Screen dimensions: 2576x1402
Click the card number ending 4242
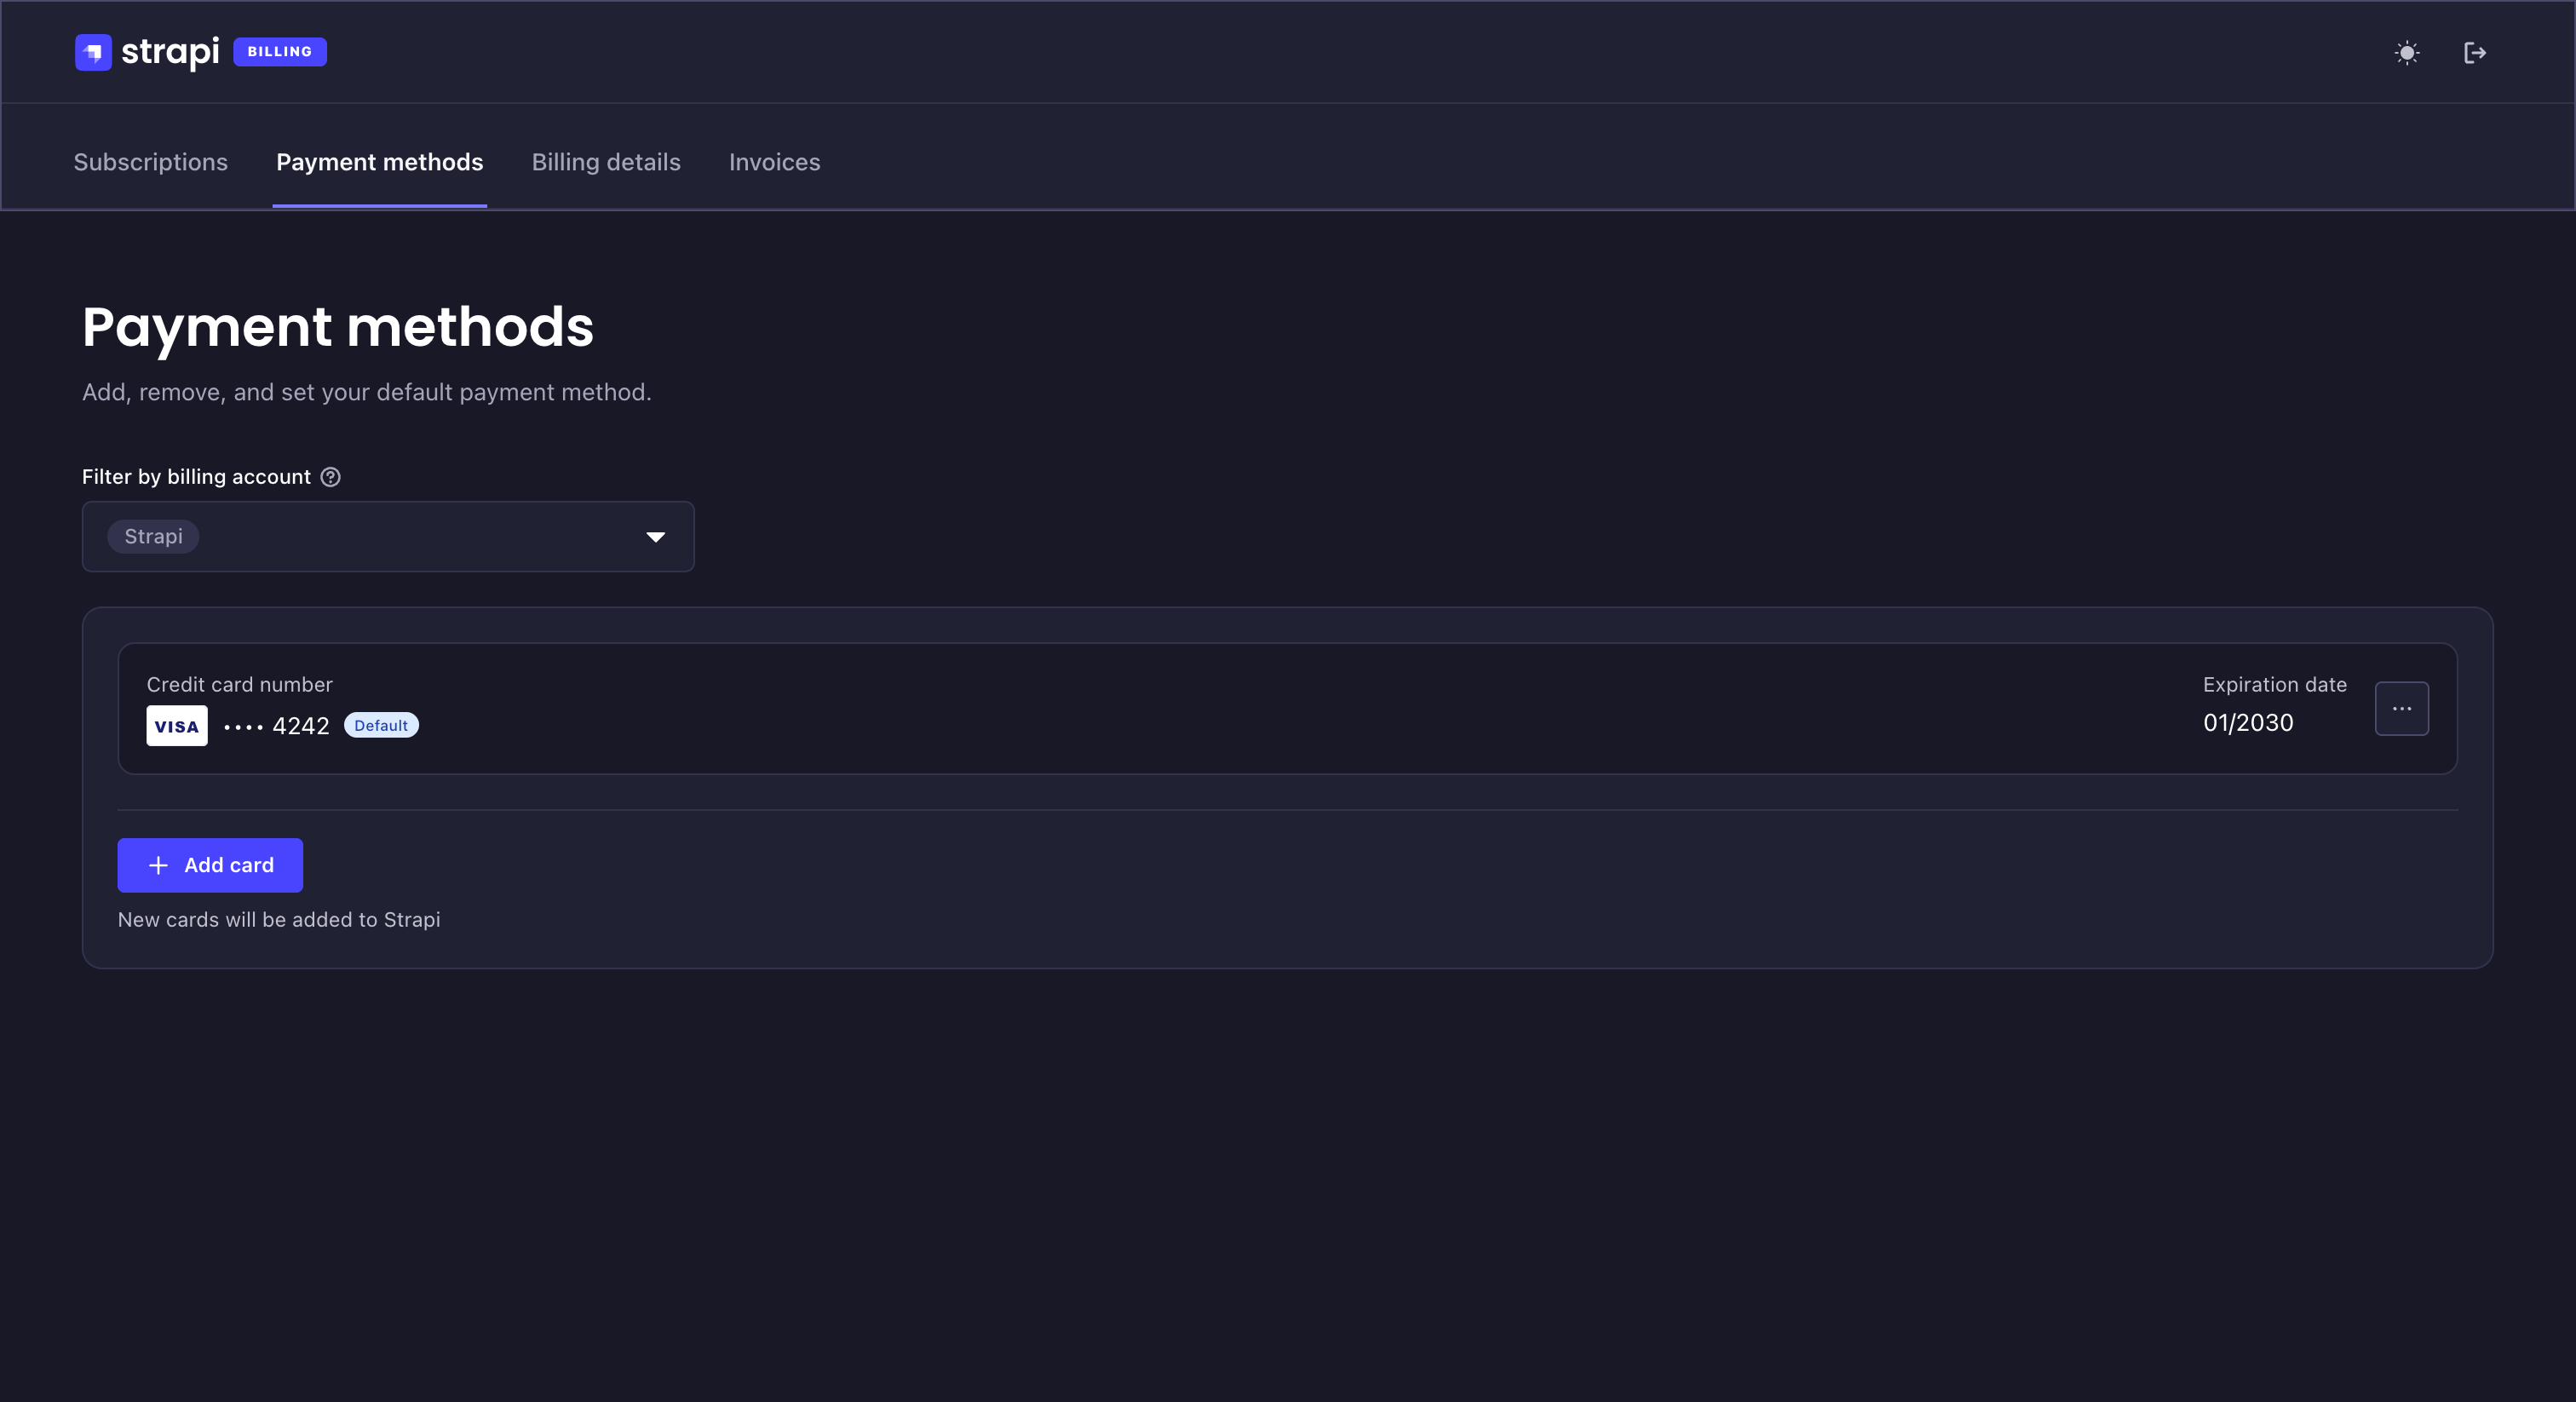click(x=276, y=726)
